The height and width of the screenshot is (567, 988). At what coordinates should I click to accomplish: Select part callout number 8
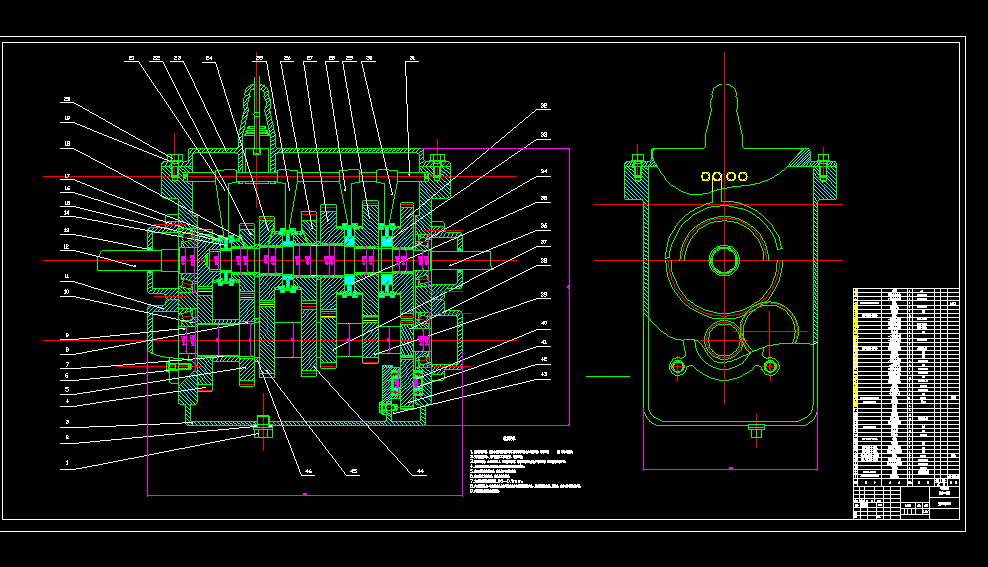tap(67, 350)
